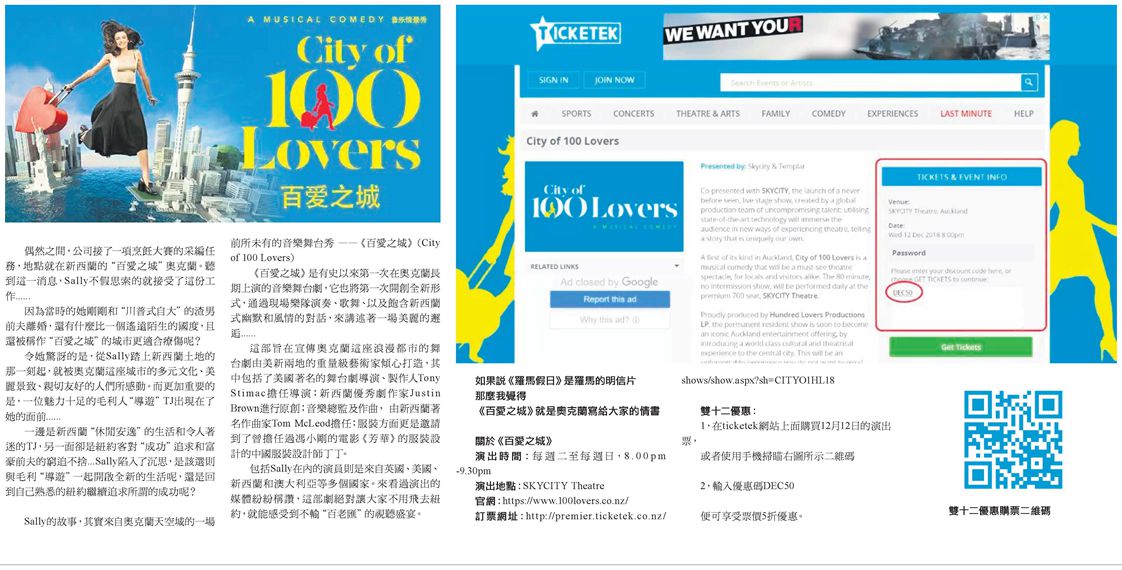Click the green Get Tickets button
The height and width of the screenshot is (570, 1122).
pos(960,347)
